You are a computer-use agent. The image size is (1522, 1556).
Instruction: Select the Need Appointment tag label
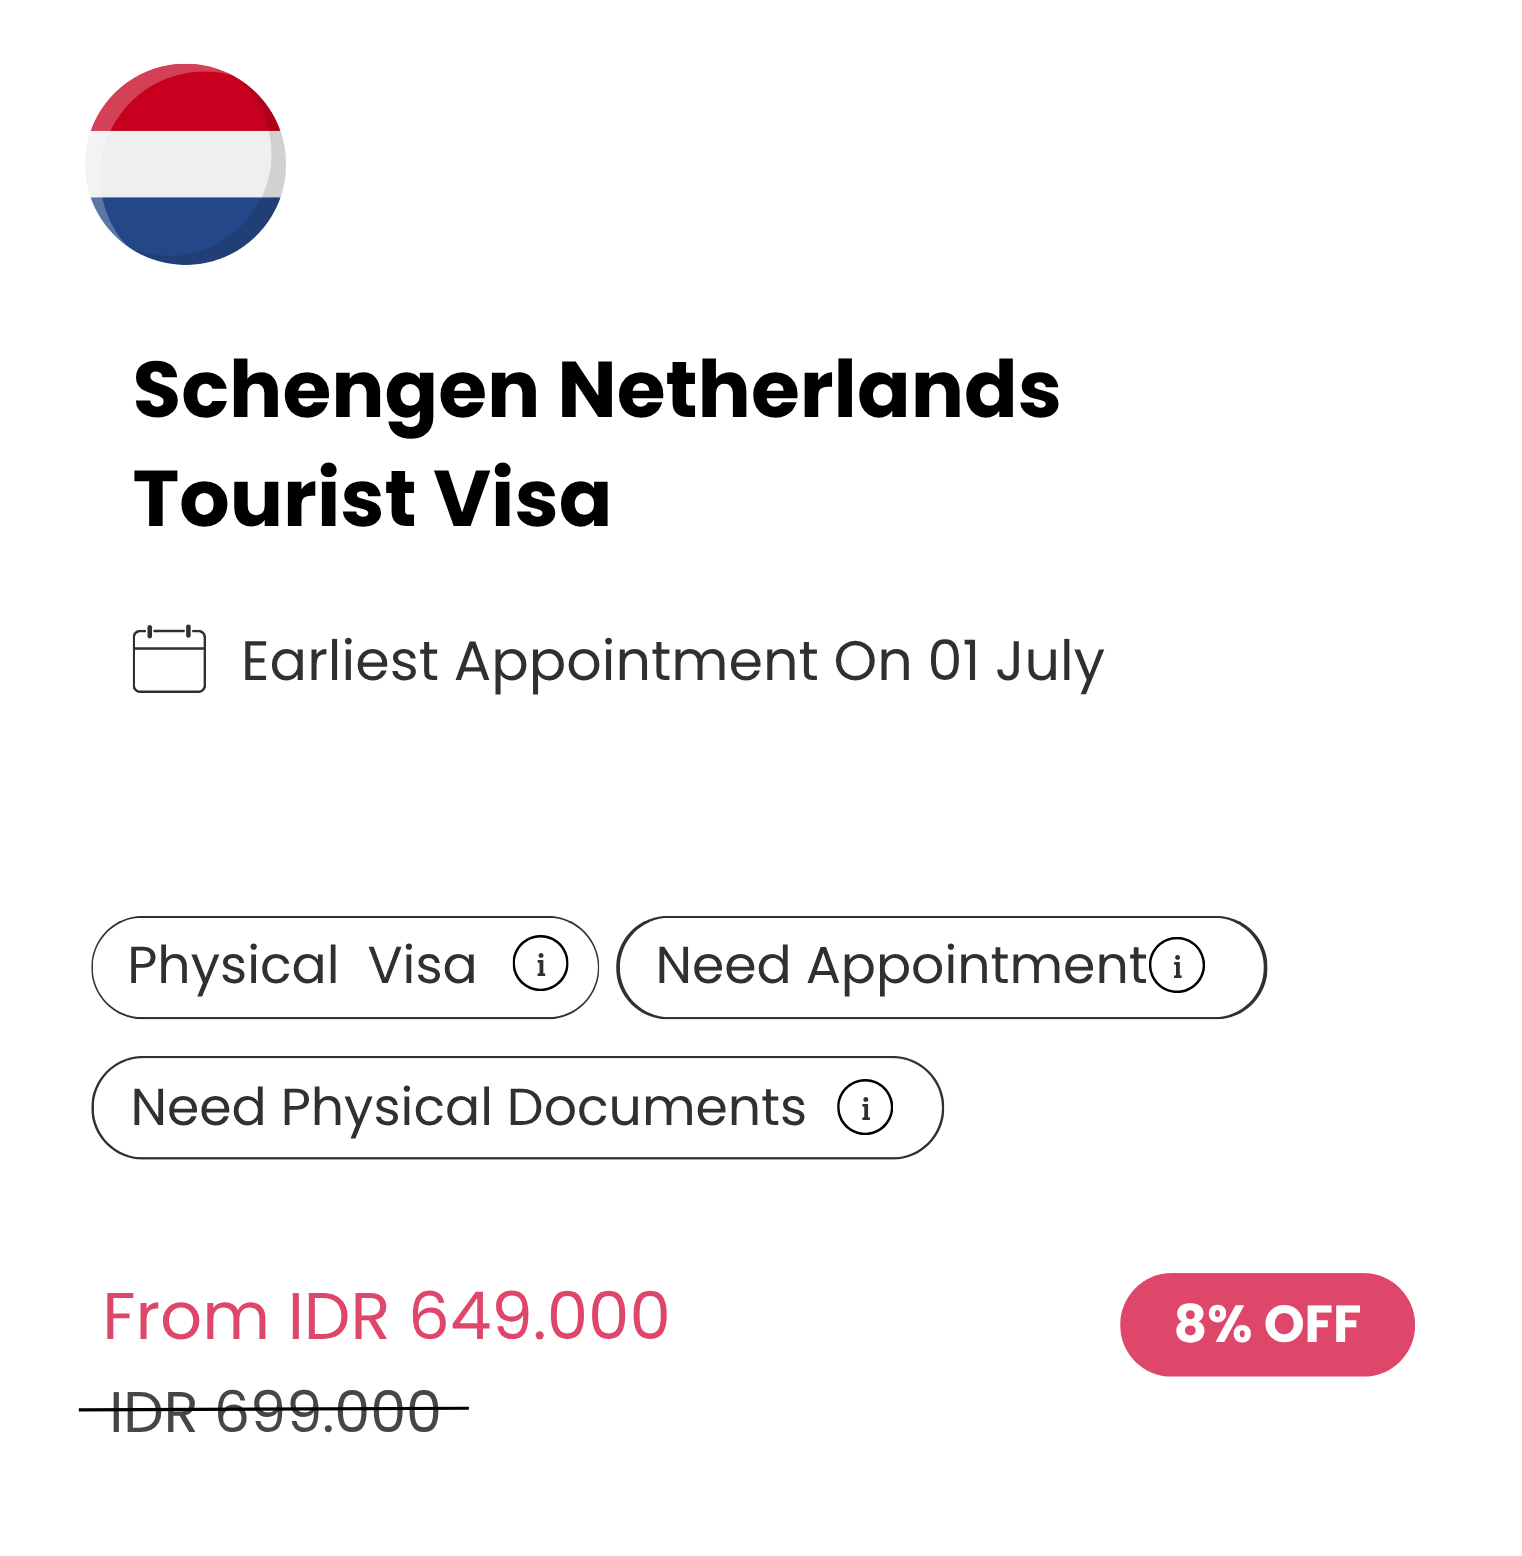click(x=900, y=966)
